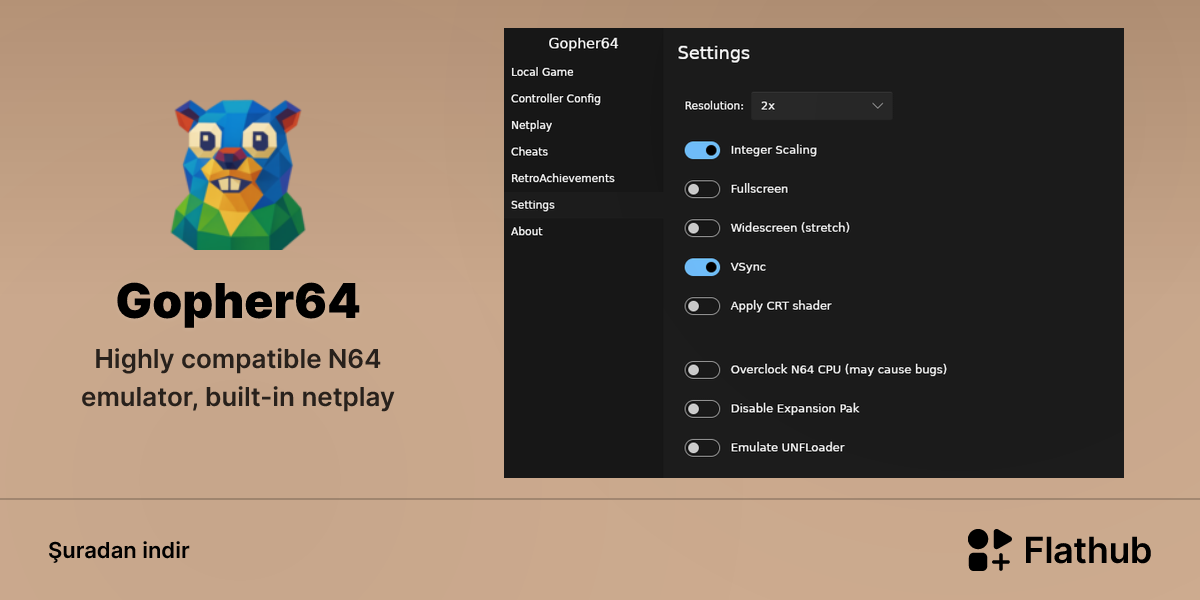Enable Apply CRT shader
The width and height of the screenshot is (1200, 600).
pyautogui.click(x=702, y=306)
